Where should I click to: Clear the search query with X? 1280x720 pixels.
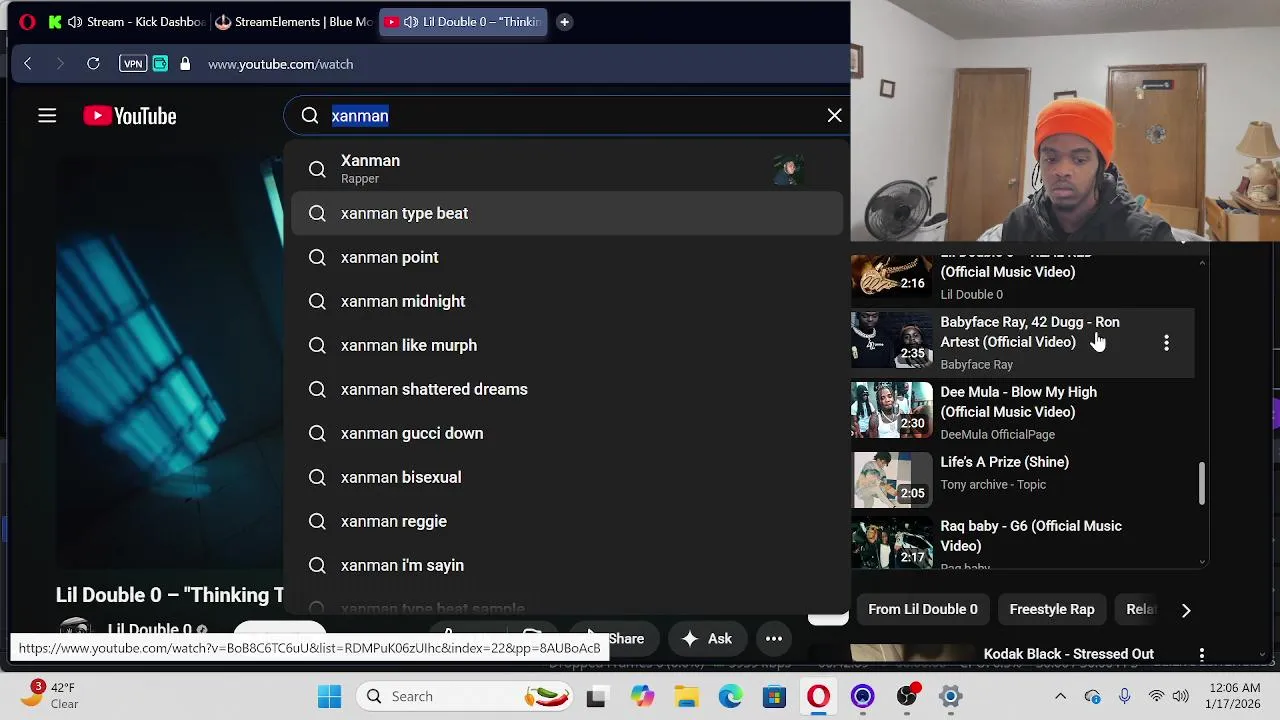pos(834,116)
